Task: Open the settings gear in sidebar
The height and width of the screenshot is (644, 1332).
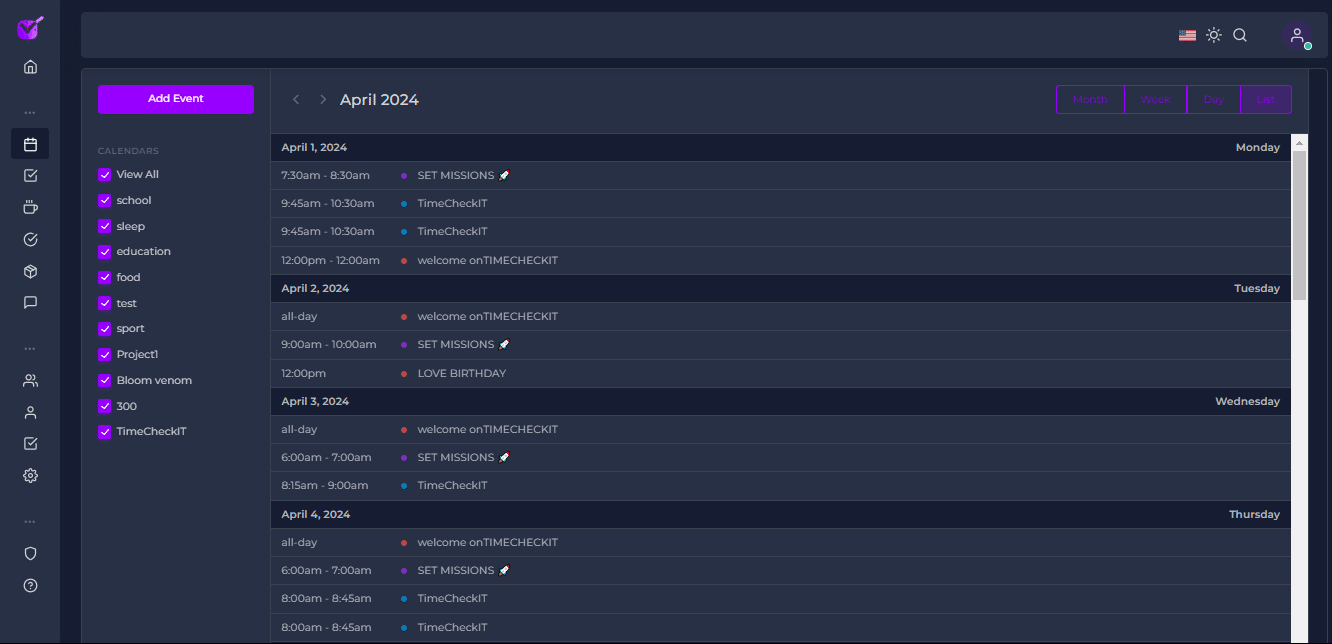Action: tap(30, 475)
